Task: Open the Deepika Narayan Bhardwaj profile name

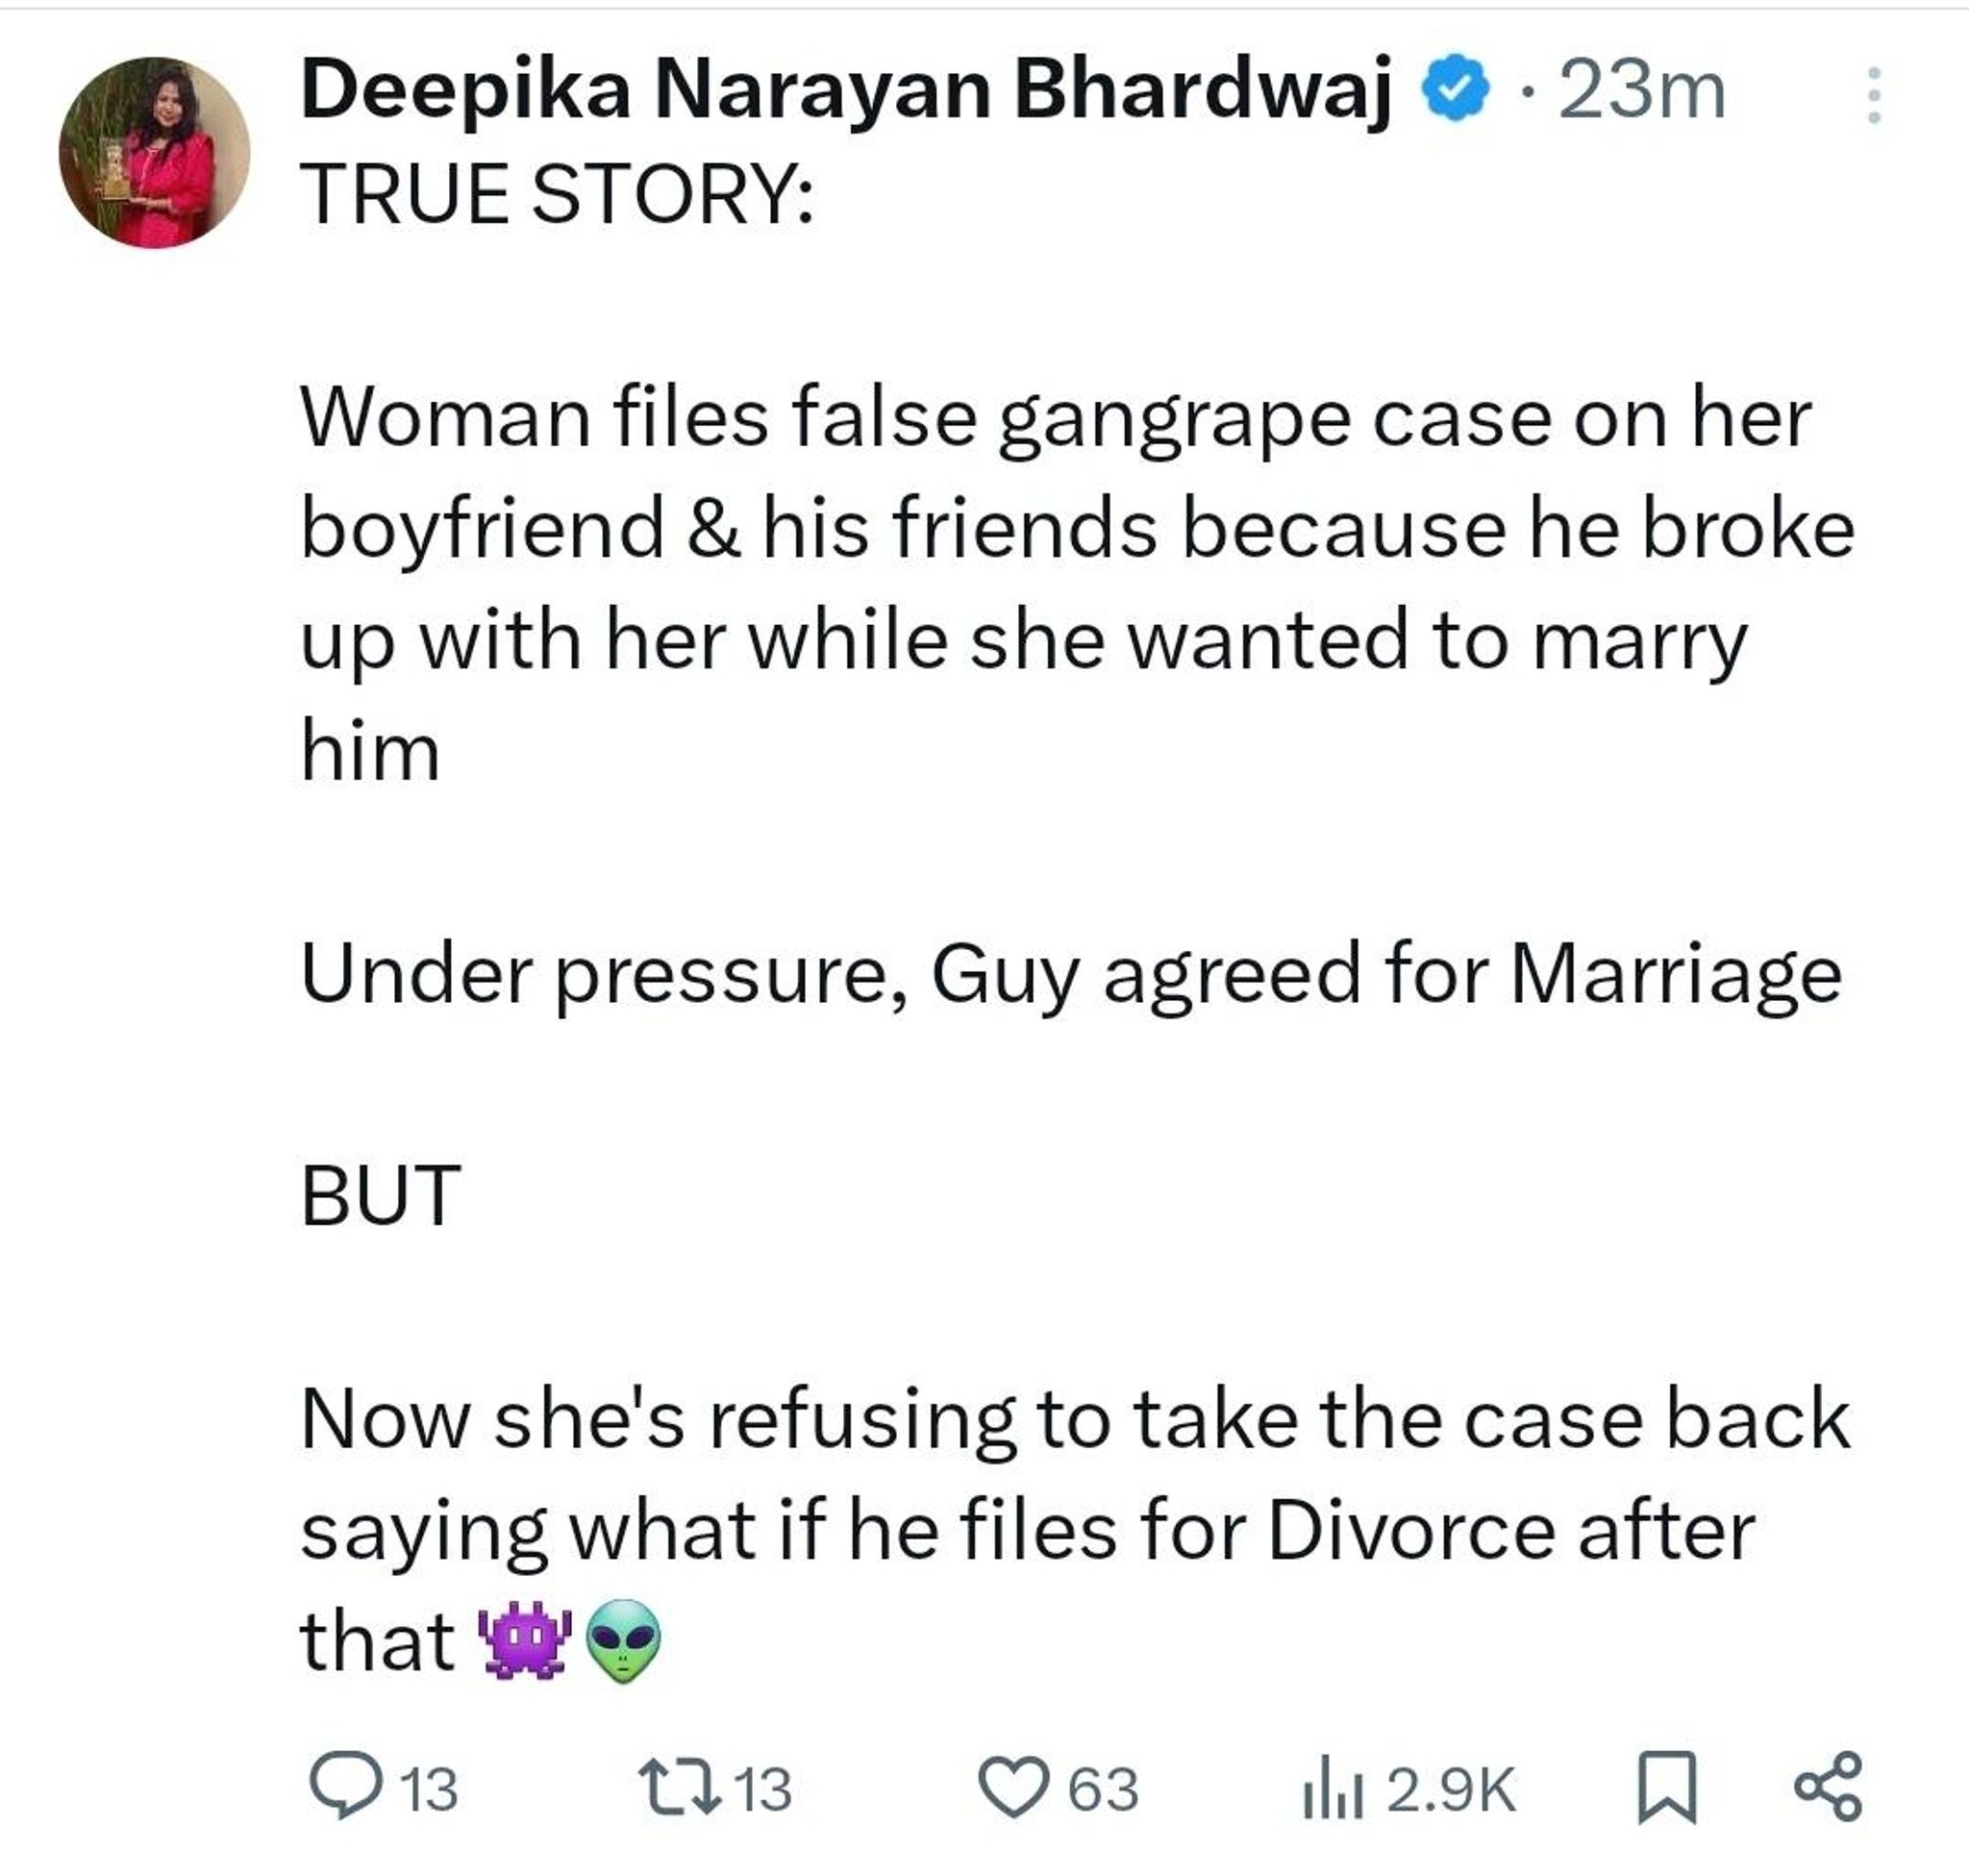Action: click(846, 91)
